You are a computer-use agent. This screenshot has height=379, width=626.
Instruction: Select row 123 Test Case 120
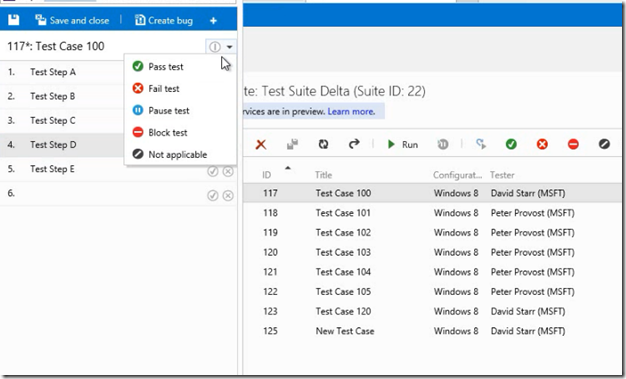tap(432, 311)
